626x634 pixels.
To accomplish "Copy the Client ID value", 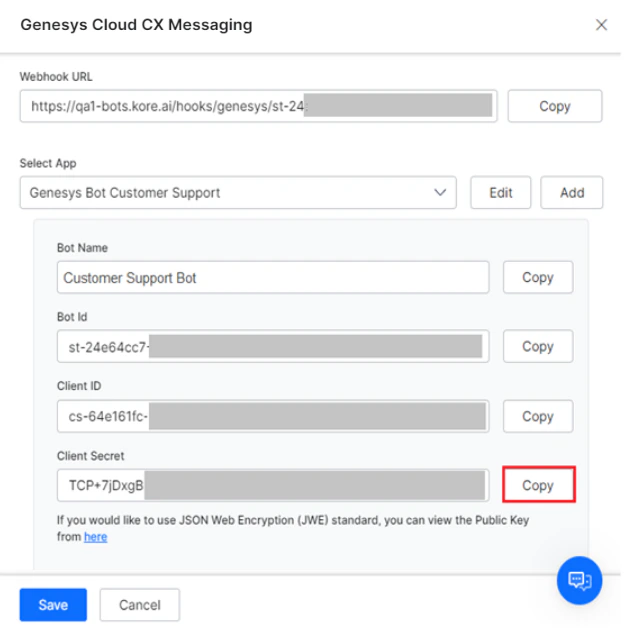I will tap(538, 416).
